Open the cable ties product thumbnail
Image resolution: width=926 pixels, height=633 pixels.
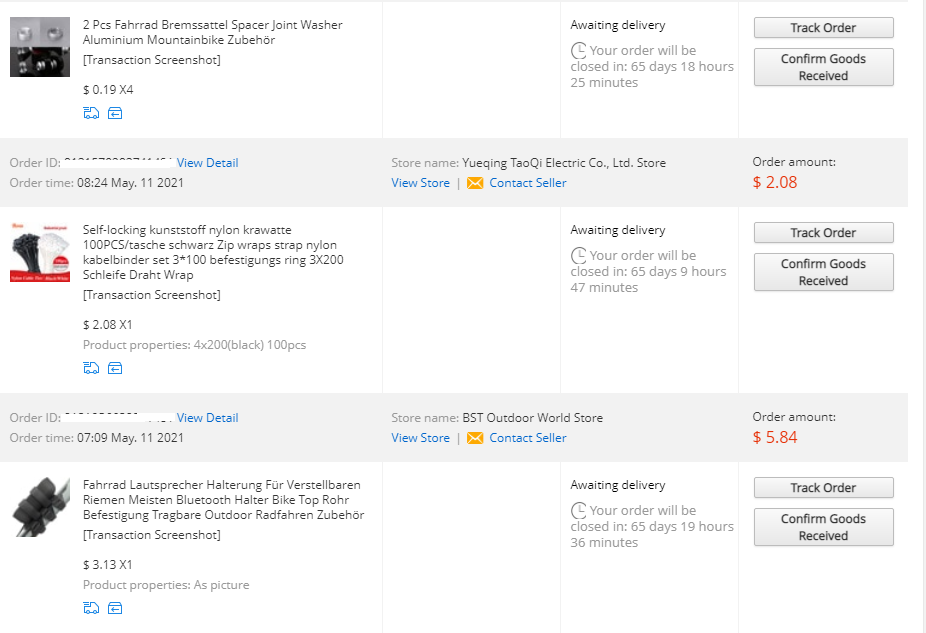(39, 254)
